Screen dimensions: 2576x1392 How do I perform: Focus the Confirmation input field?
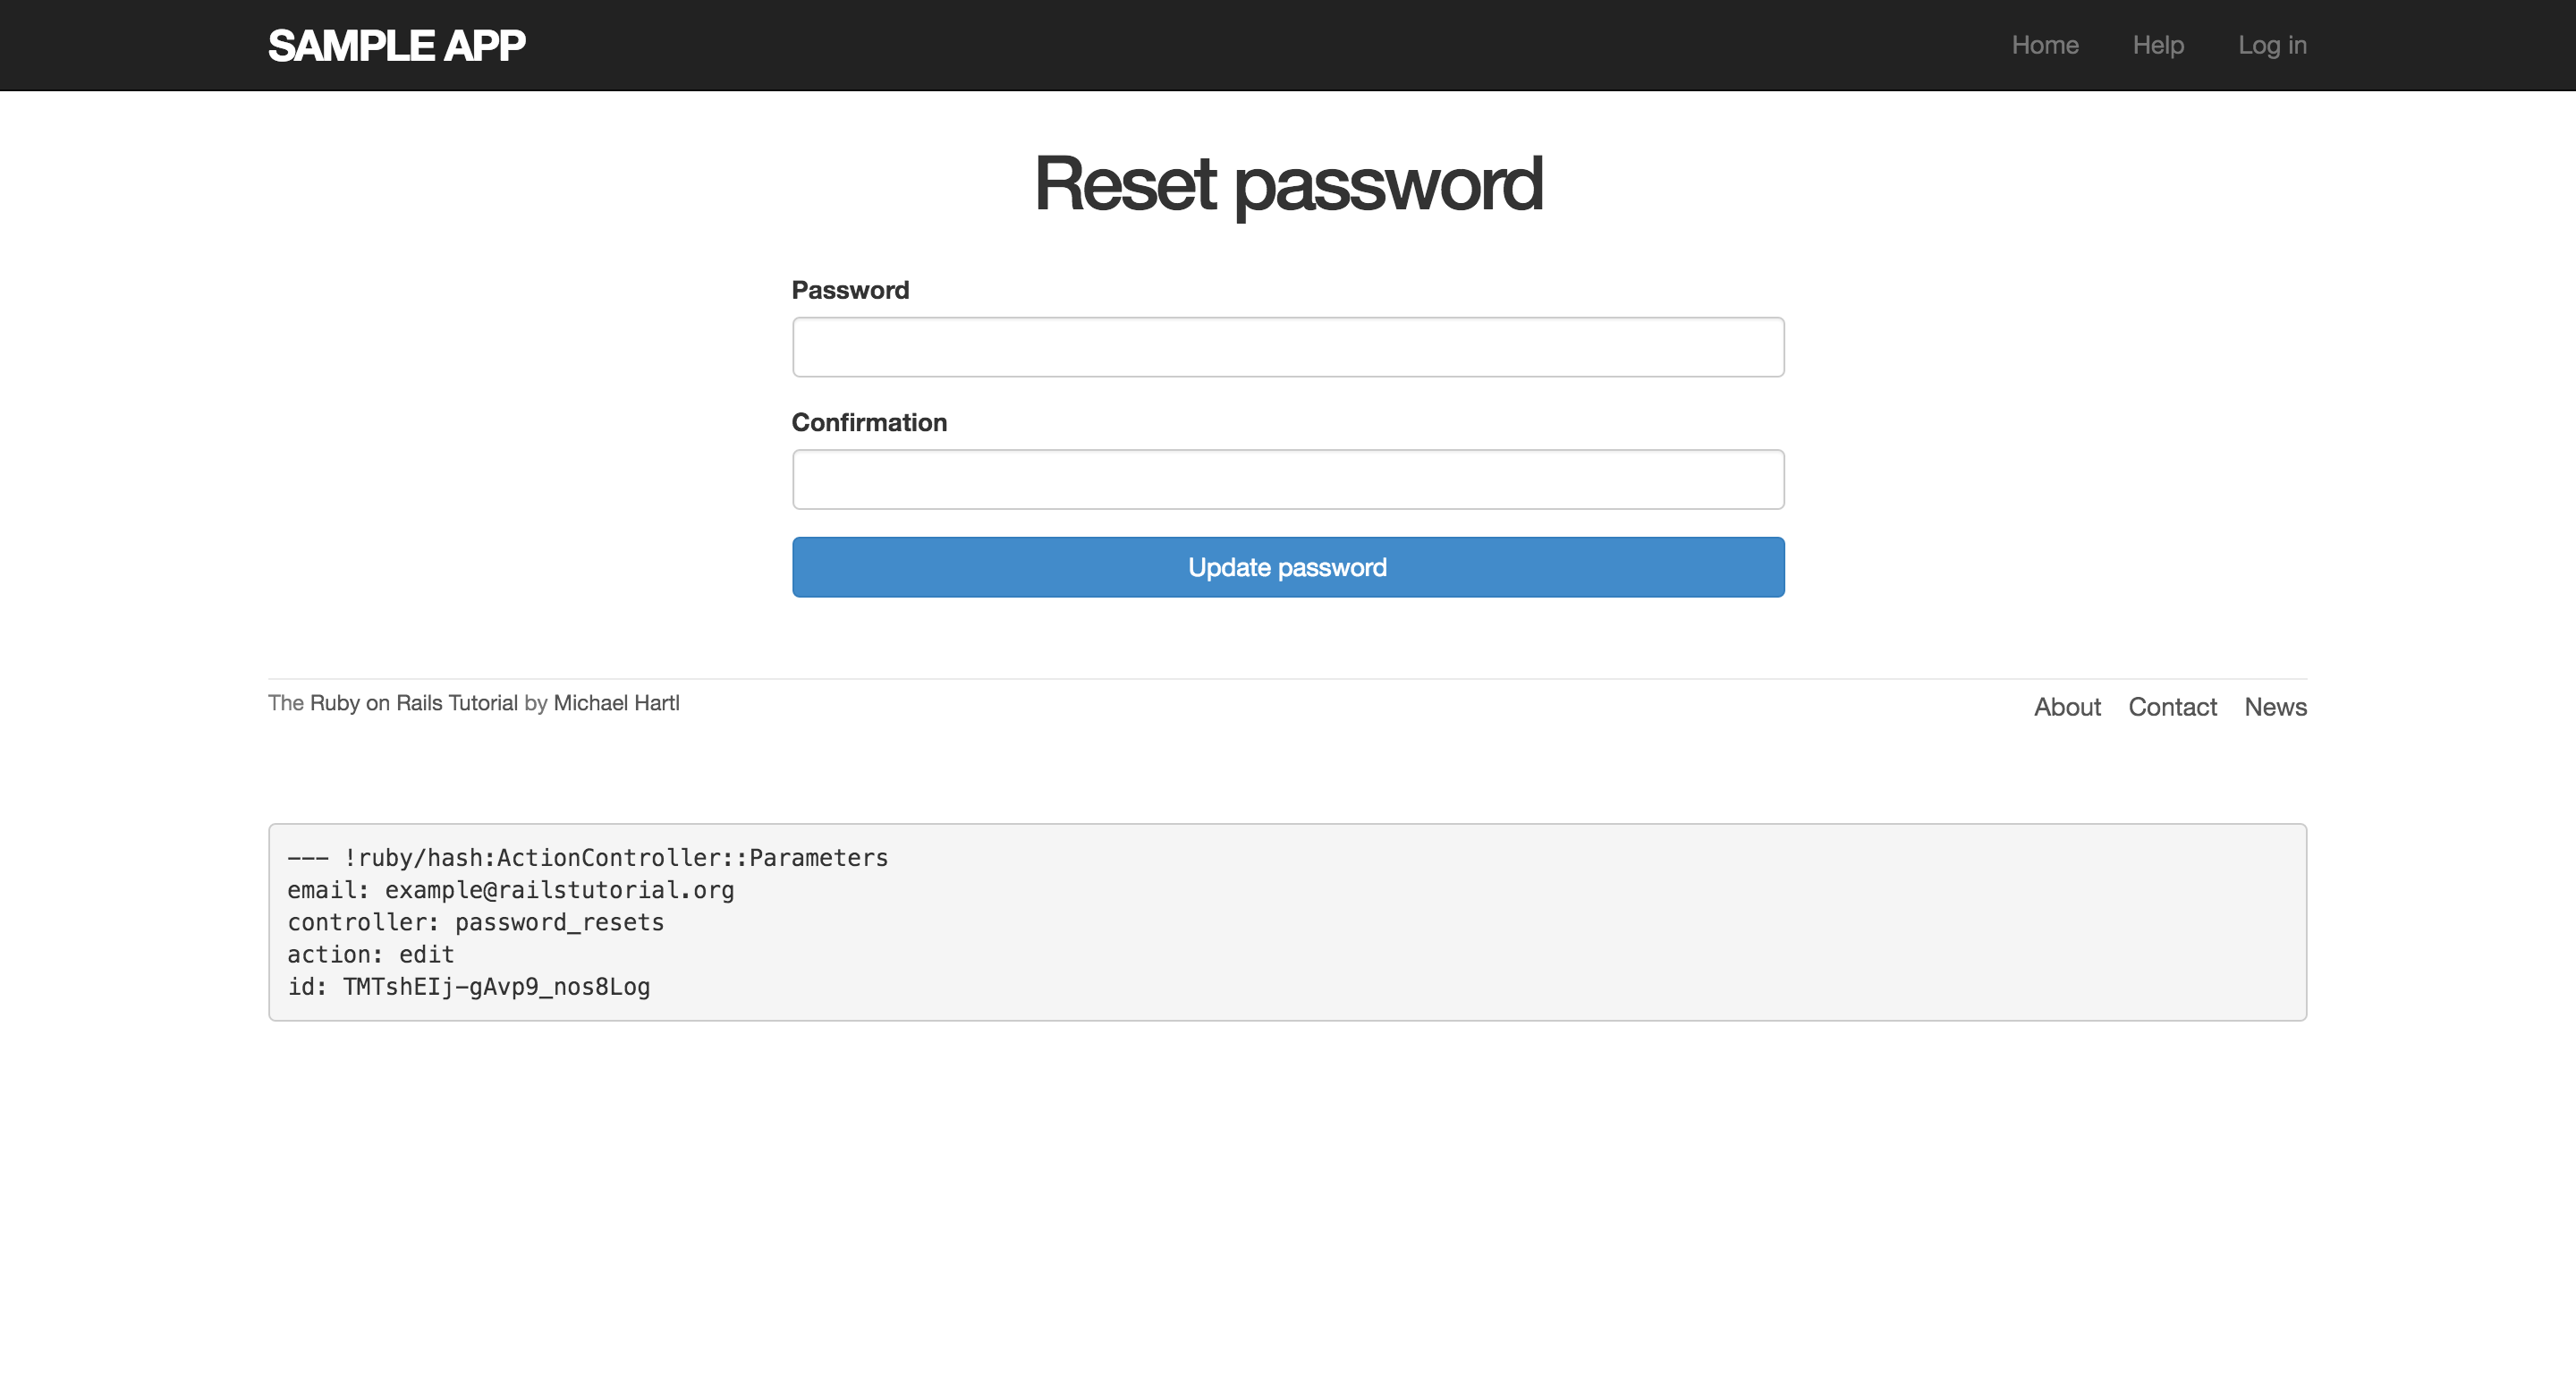[1287, 479]
